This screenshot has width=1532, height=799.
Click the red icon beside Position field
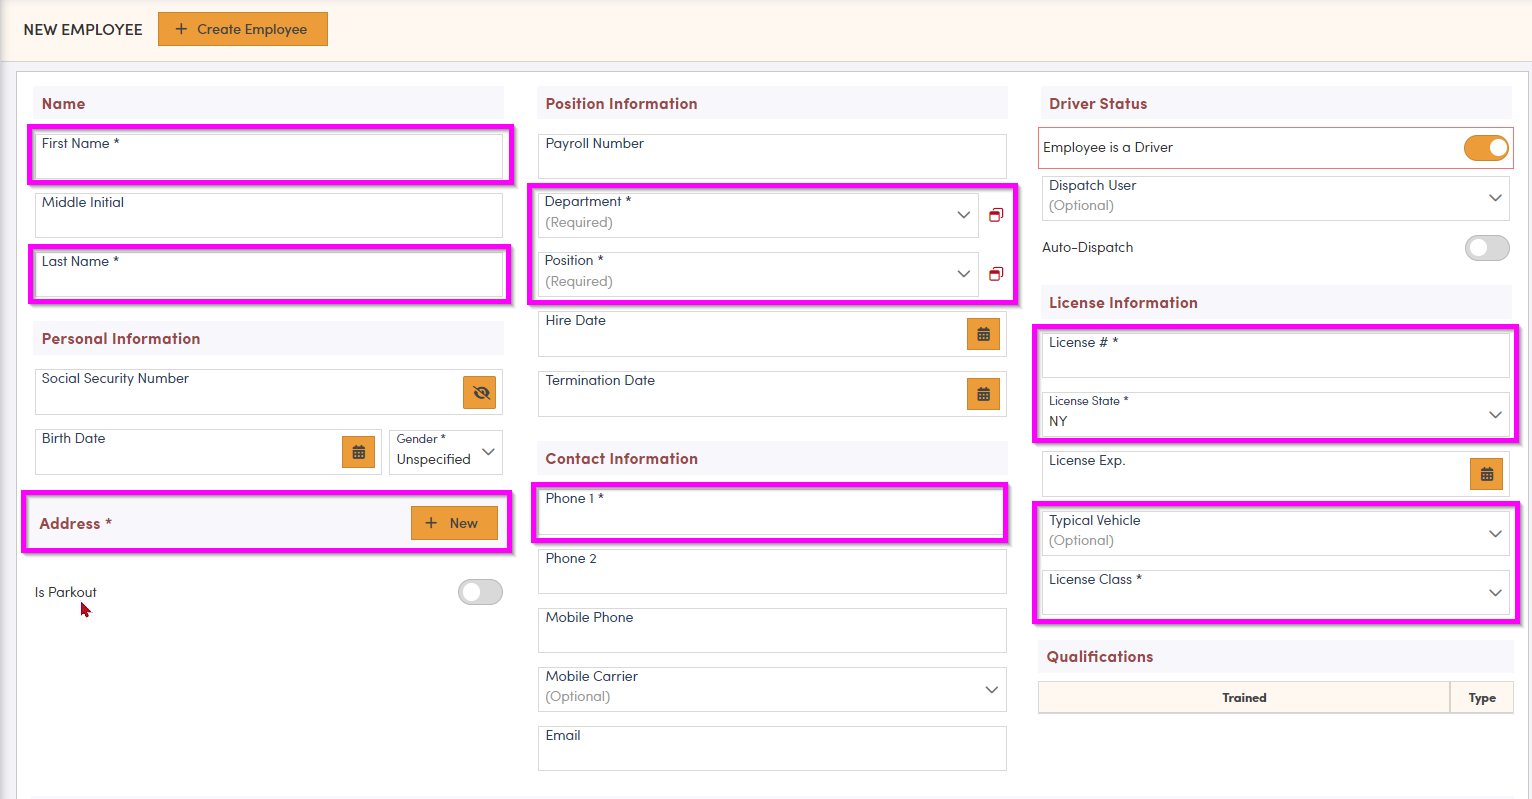coord(996,274)
